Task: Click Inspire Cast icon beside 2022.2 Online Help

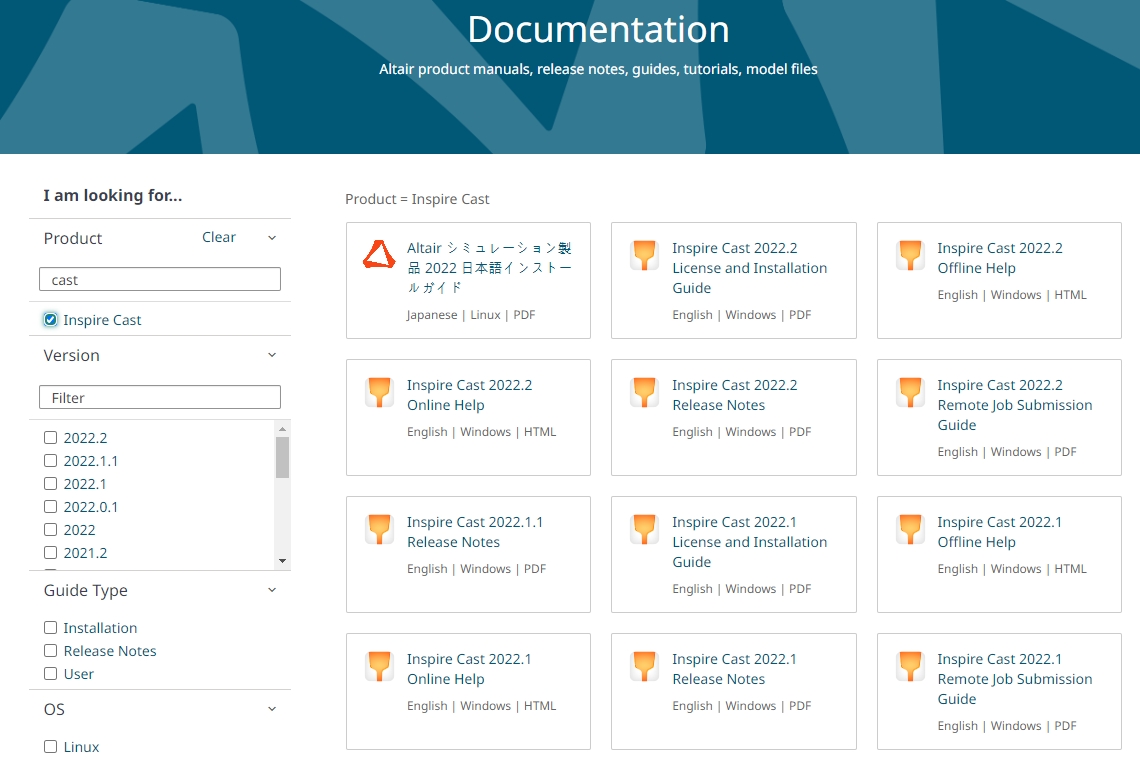Action: [379, 393]
